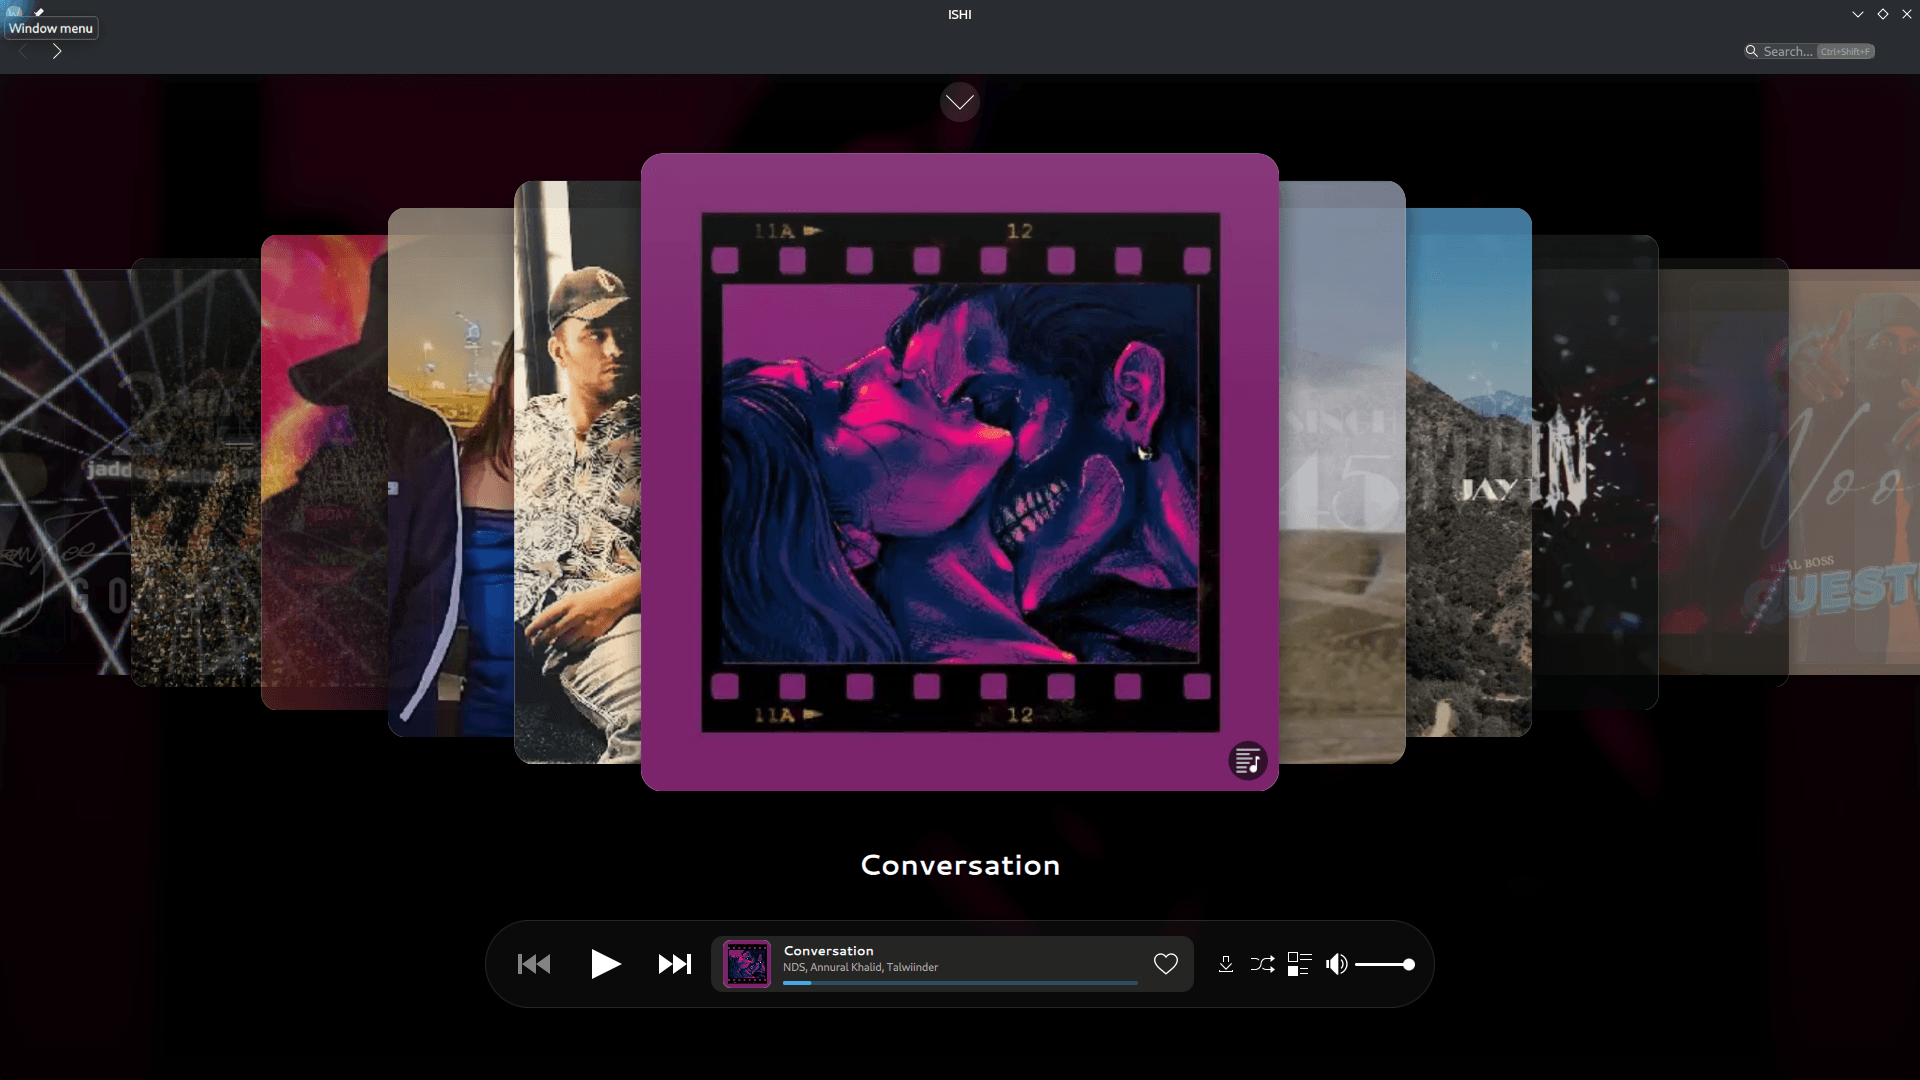The height and width of the screenshot is (1080, 1920).
Task: Skip to the next track
Action: click(675, 964)
